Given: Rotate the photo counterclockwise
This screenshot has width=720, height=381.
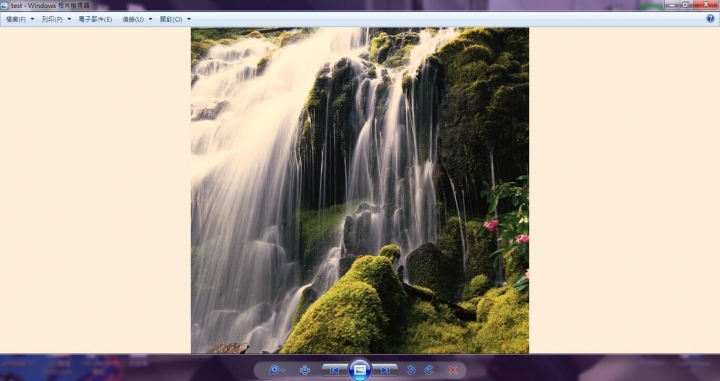Looking at the screenshot, I should [411, 370].
